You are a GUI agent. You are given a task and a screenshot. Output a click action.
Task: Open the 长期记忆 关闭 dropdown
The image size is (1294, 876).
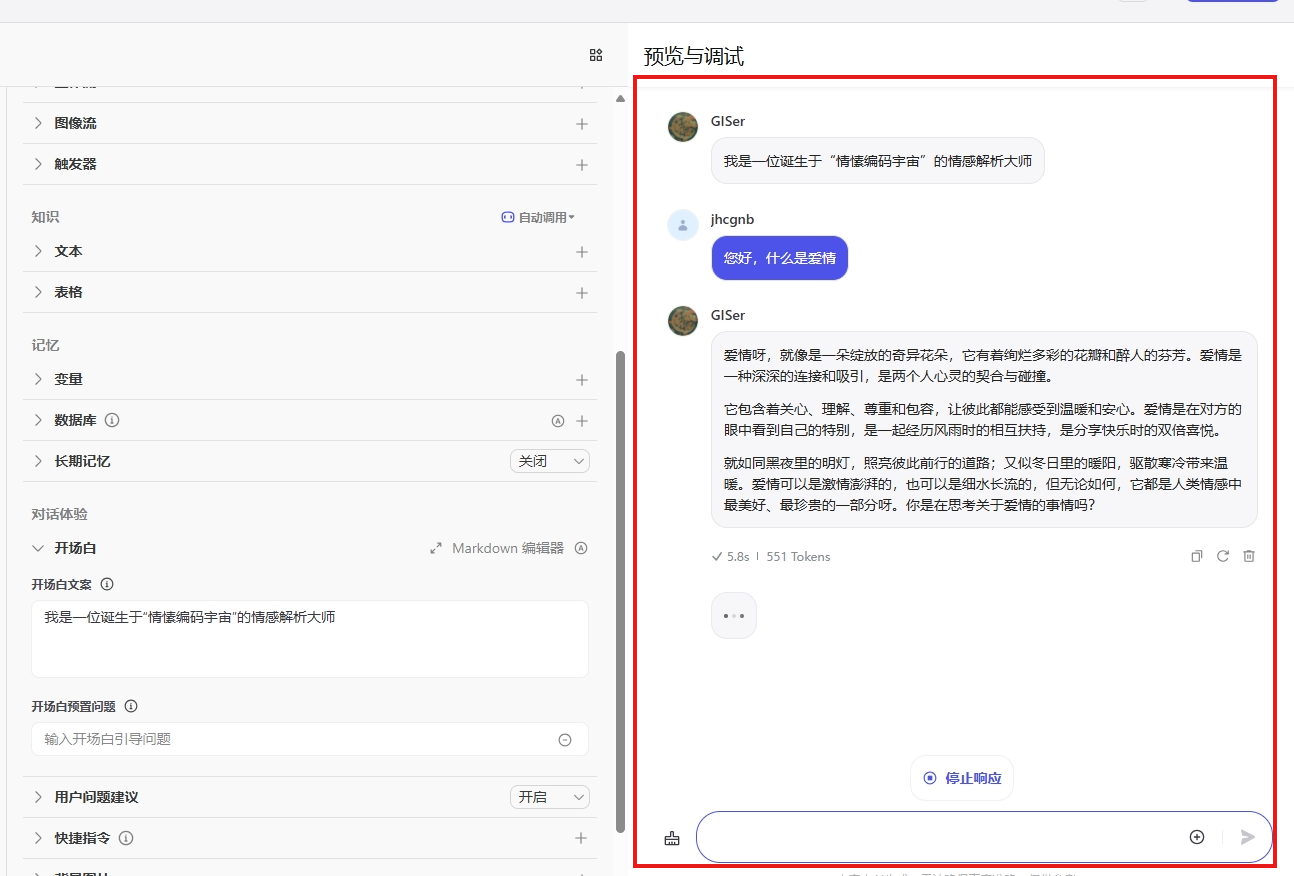click(x=549, y=461)
